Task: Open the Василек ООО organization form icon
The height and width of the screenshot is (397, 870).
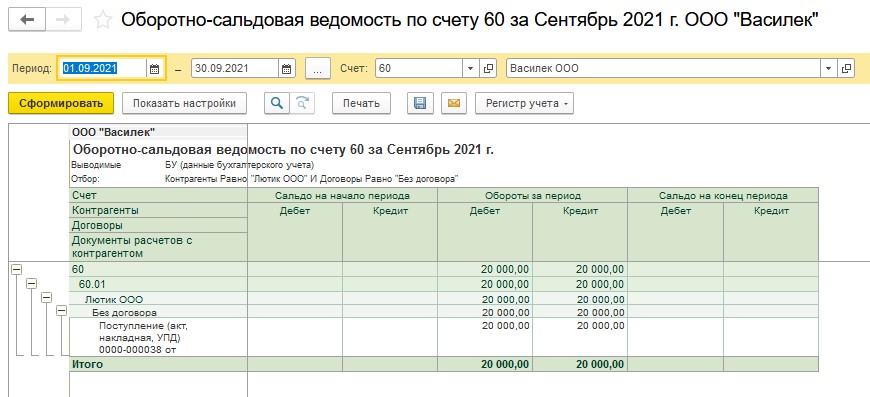Action: point(847,69)
